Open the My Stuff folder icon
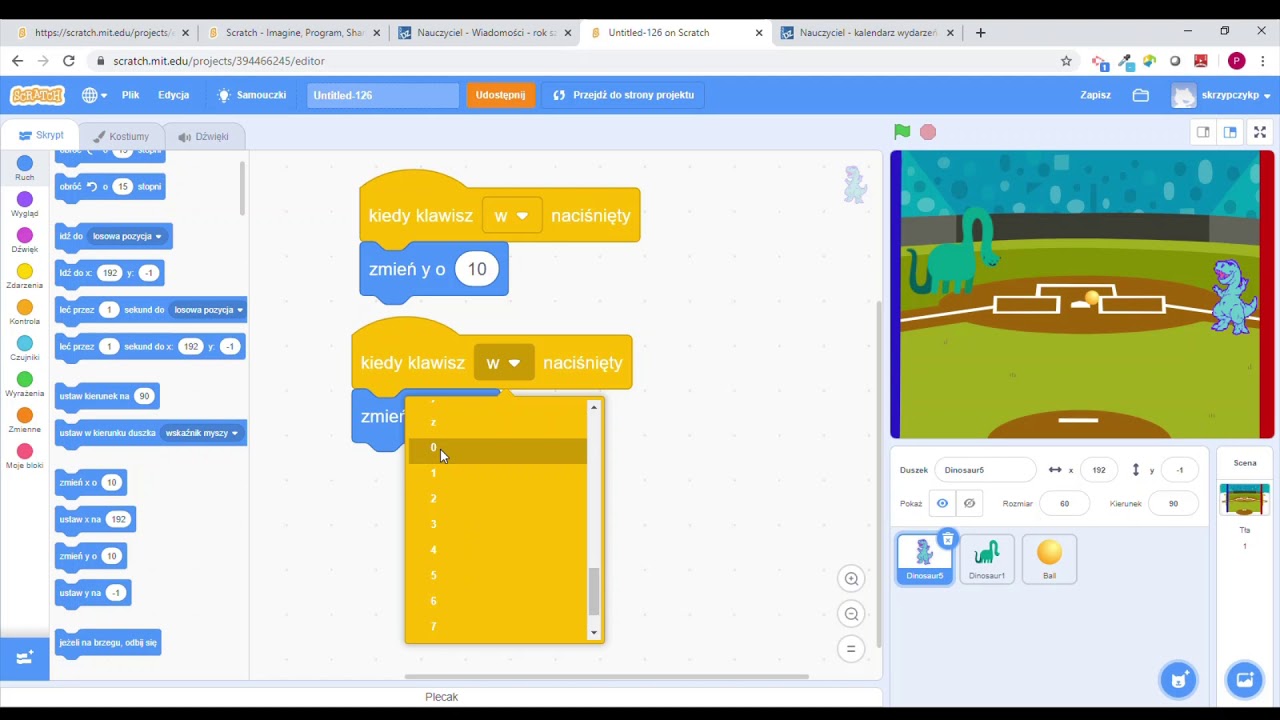 [x=1141, y=95]
